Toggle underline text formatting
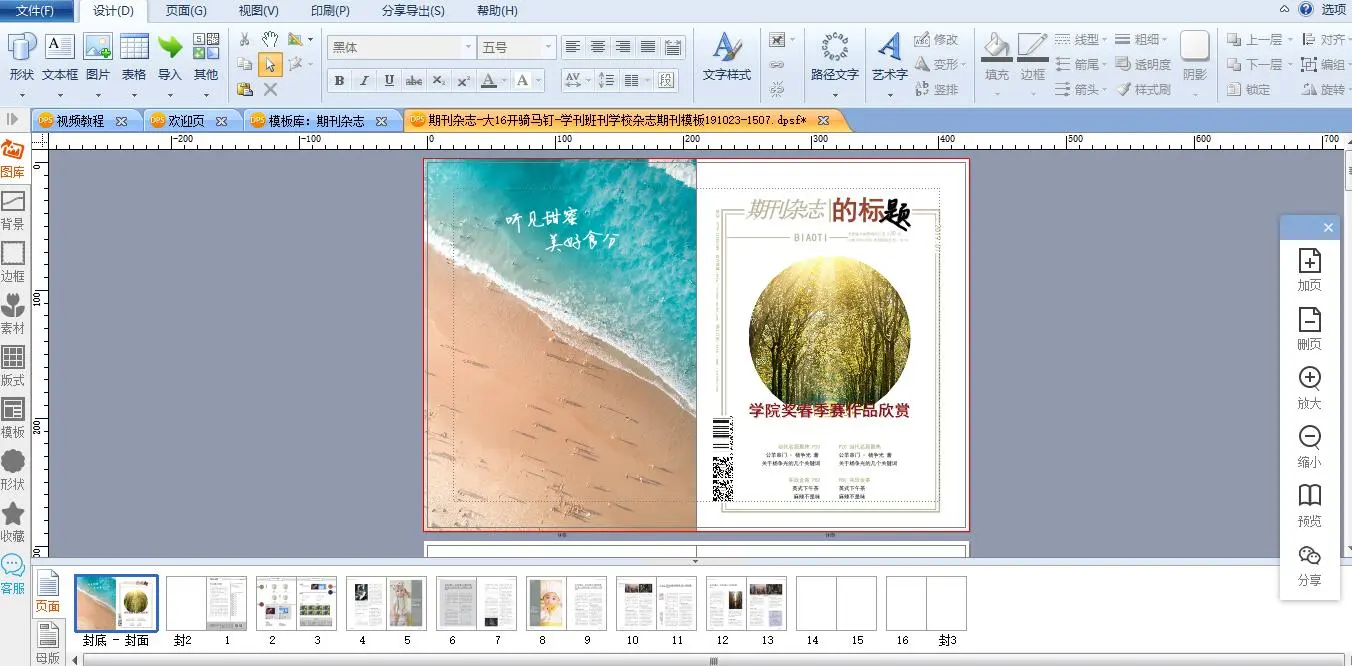This screenshot has height=666, width=1352. [x=389, y=81]
